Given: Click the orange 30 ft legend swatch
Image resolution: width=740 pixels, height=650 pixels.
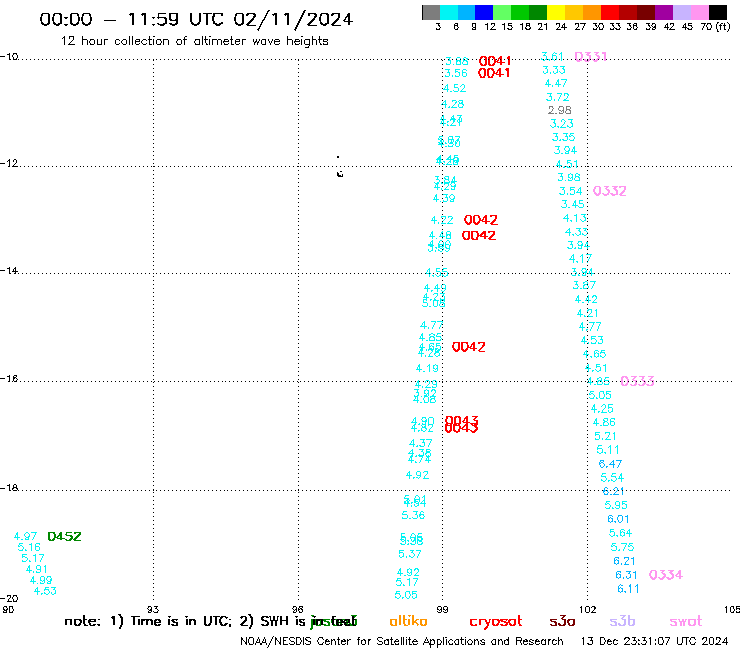Looking at the screenshot, I should pyautogui.click(x=592, y=12).
